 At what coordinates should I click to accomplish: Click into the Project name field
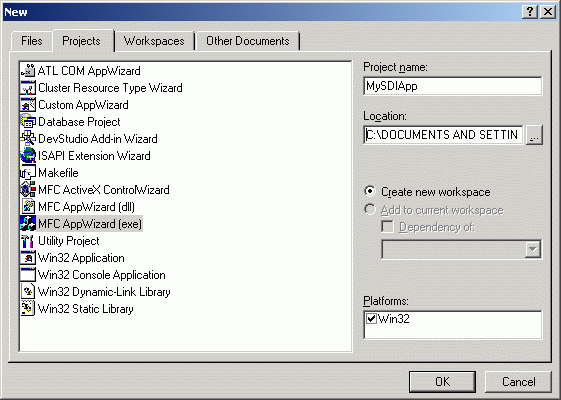(x=453, y=86)
